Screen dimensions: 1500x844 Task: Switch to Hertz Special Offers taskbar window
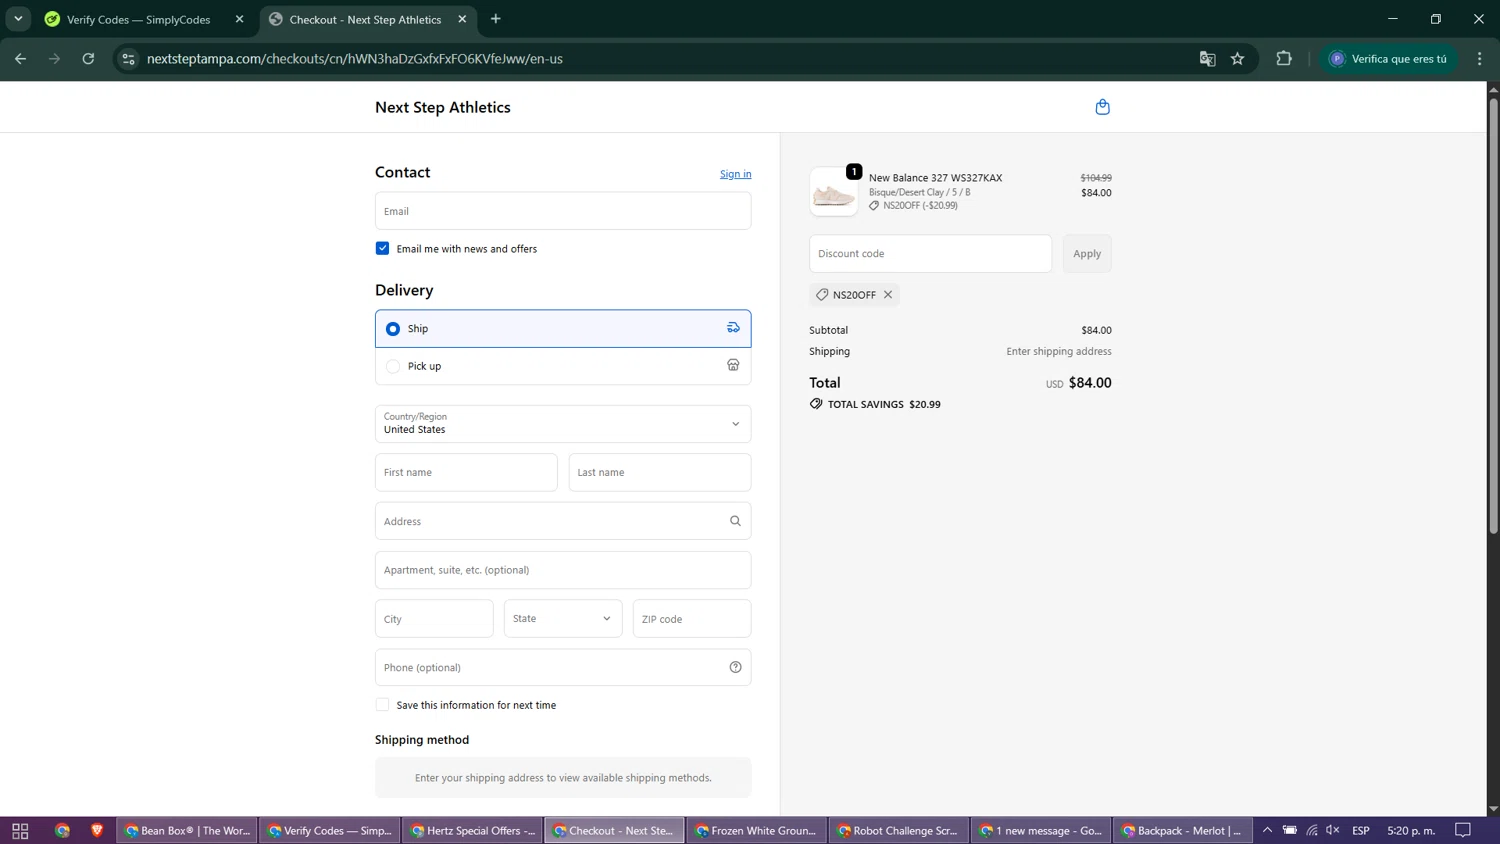click(x=472, y=831)
